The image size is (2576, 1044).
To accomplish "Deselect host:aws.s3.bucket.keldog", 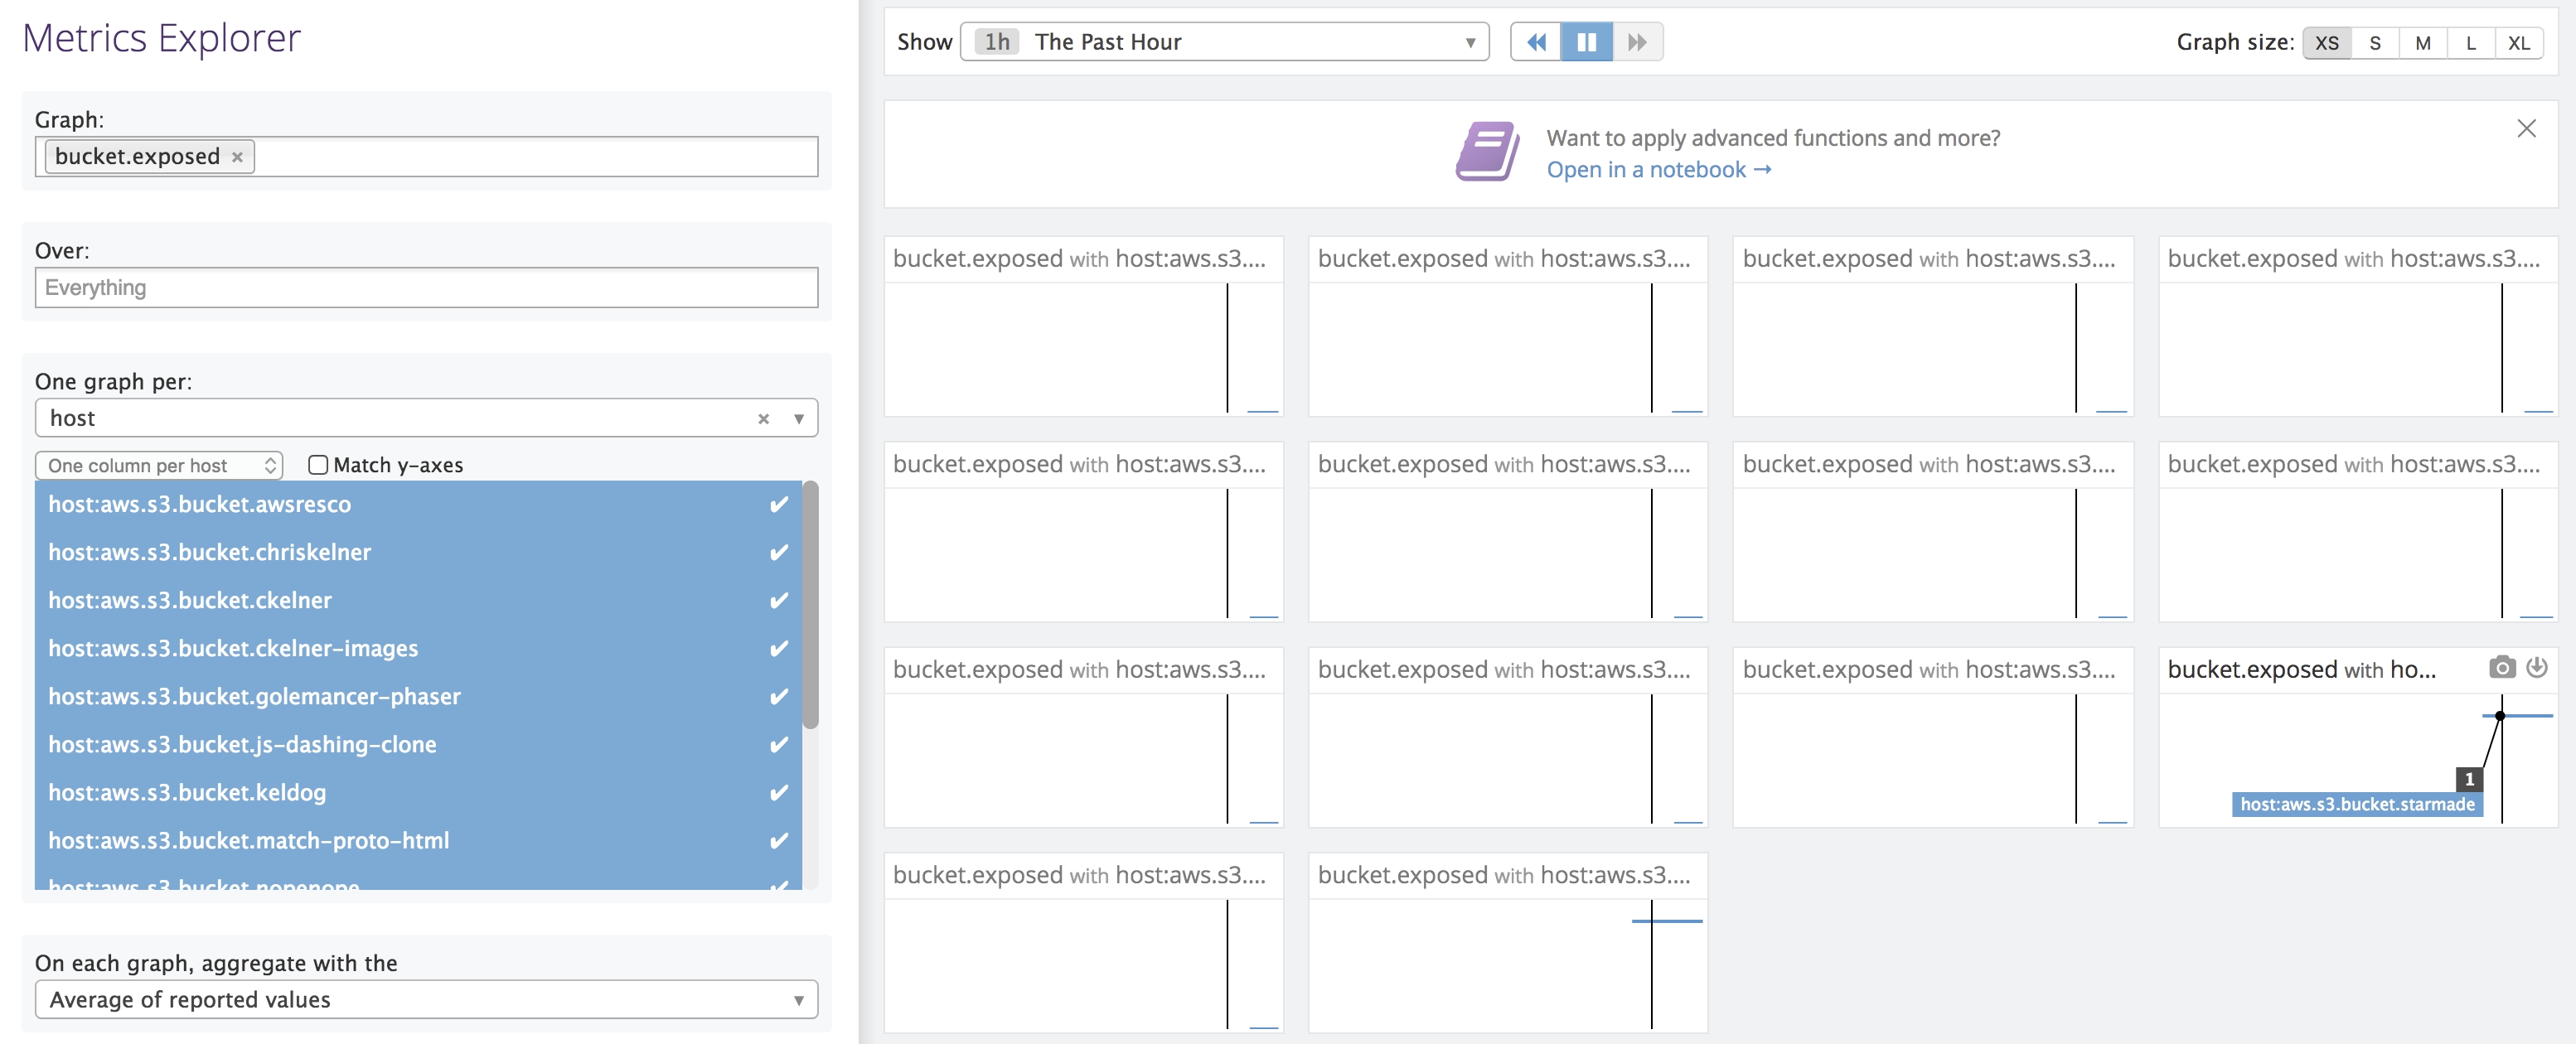I will coord(418,793).
